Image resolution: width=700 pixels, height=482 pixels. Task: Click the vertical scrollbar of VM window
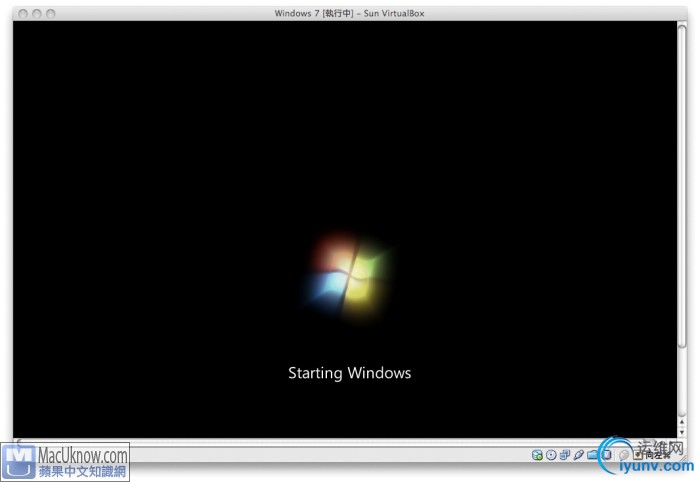[x=682, y=185]
